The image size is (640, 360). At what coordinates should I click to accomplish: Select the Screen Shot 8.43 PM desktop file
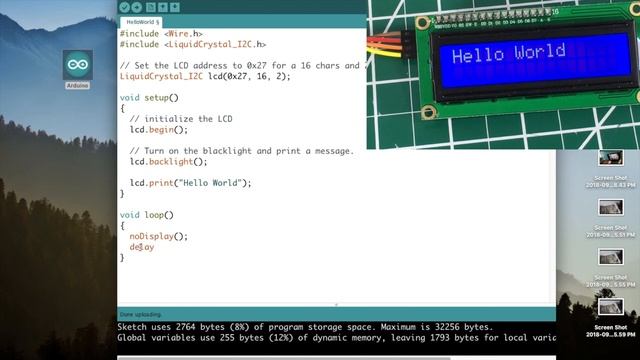pos(611,169)
